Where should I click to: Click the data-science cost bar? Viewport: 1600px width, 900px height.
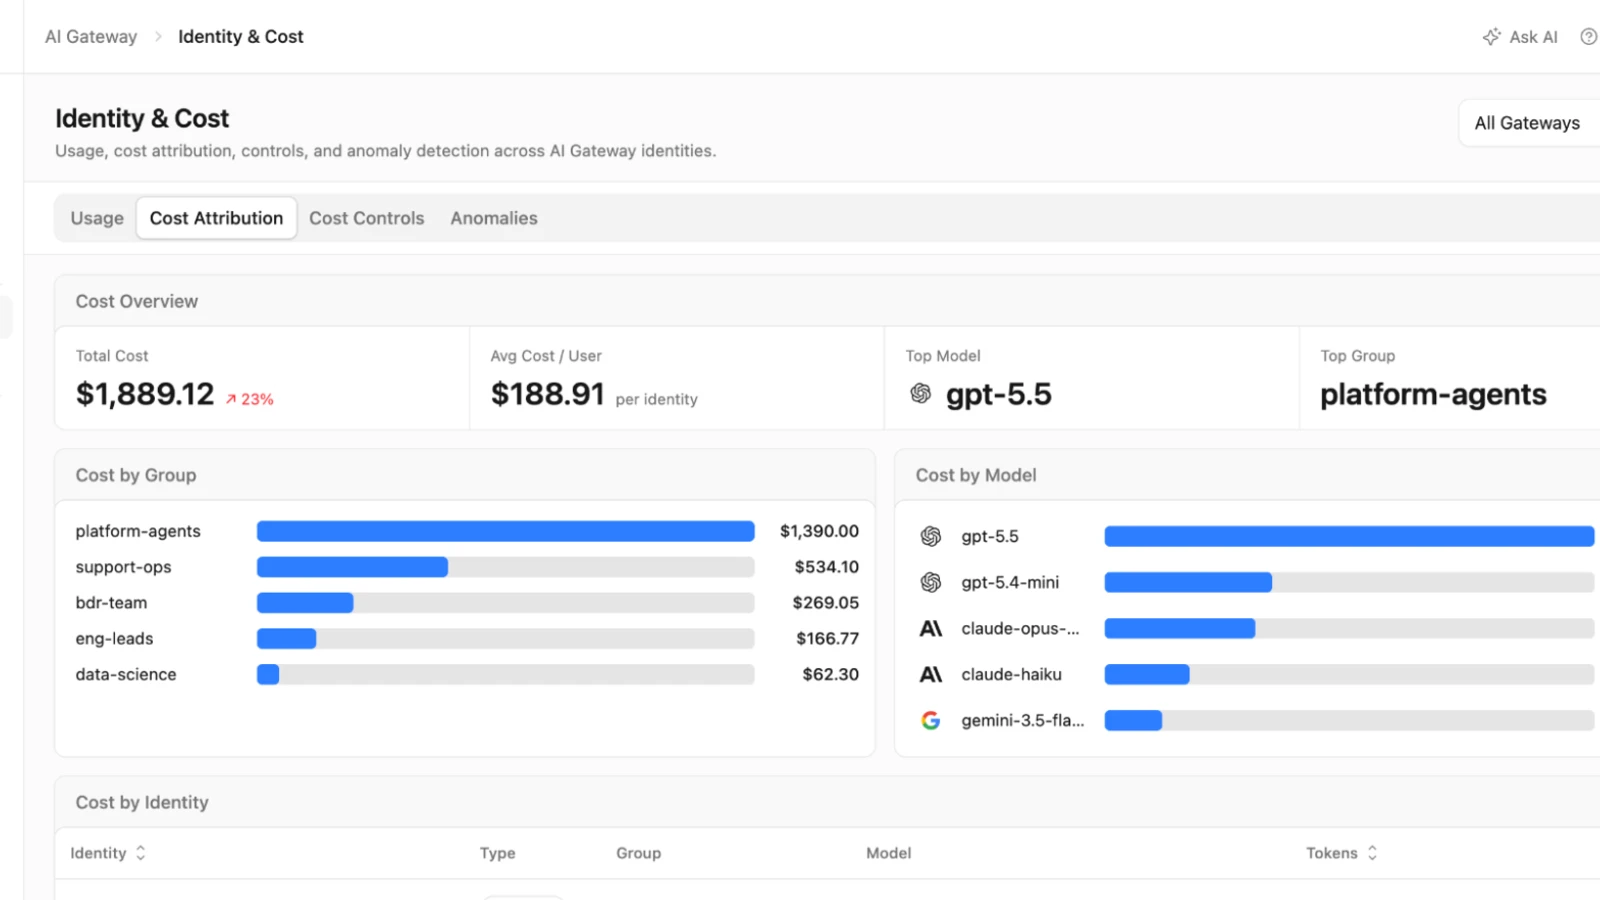point(505,675)
